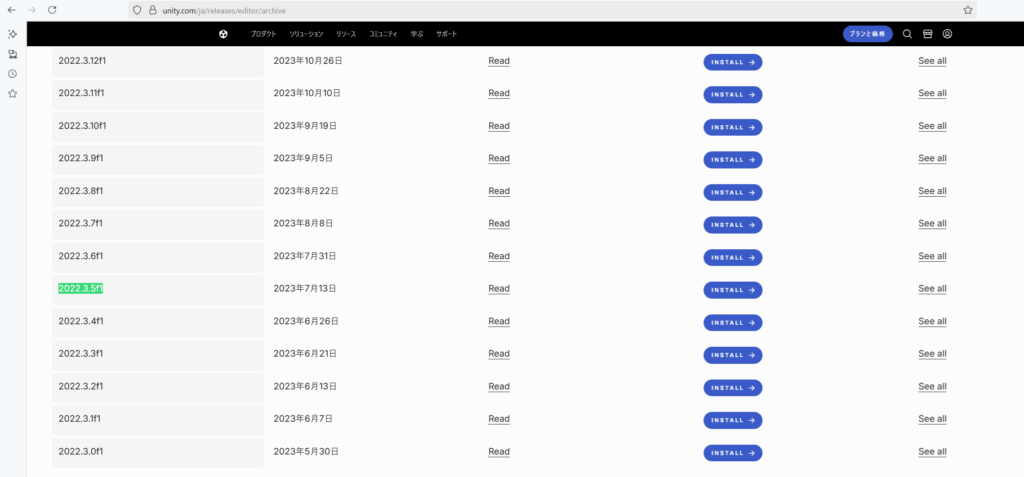This screenshot has height=477, width=1024.
Task: Read release notes for 2022.3.3f1
Action: click(x=499, y=354)
